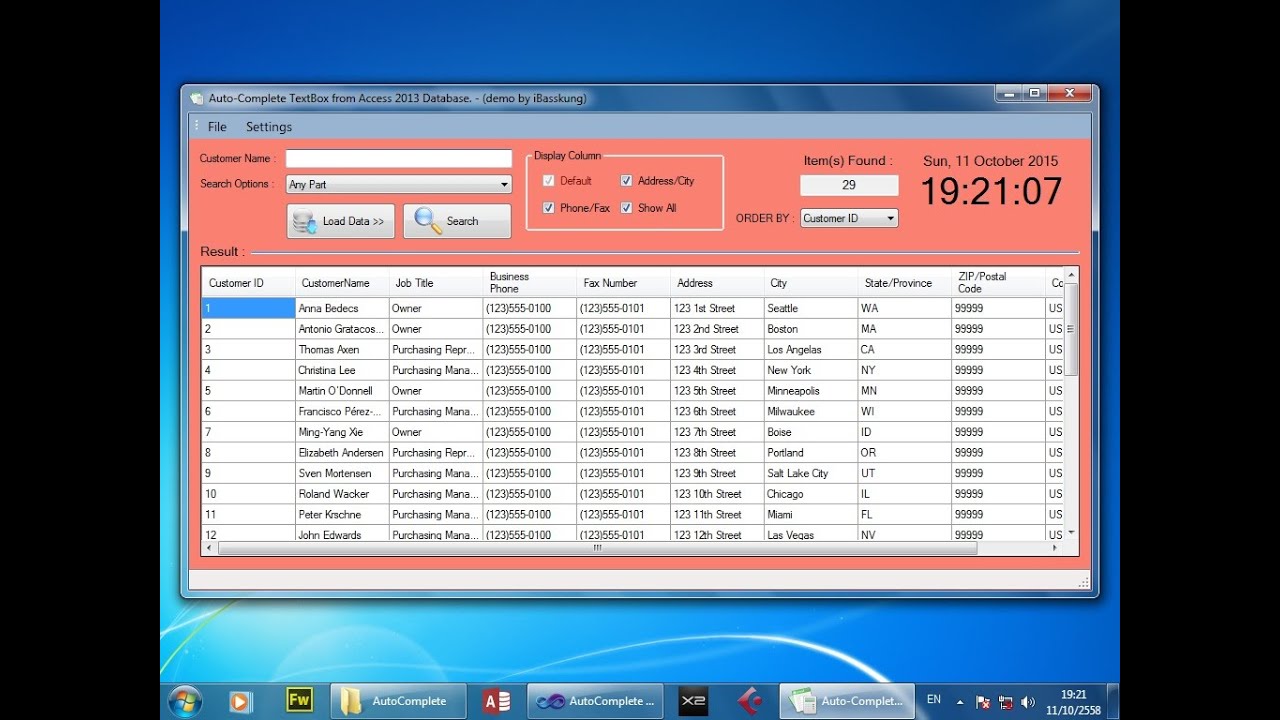Click the Search button
The height and width of the screenshot is (720, 1280).
tap(457, 221)
